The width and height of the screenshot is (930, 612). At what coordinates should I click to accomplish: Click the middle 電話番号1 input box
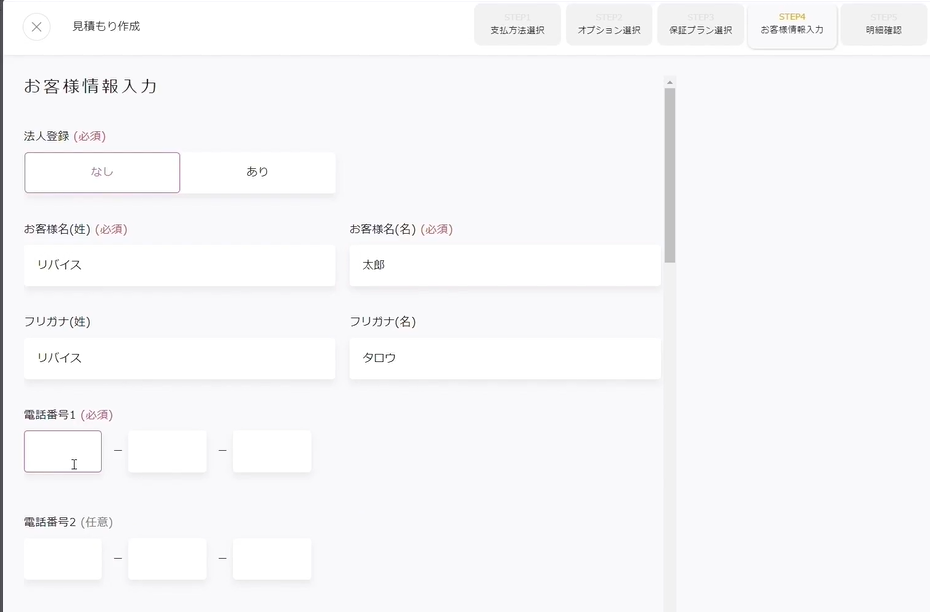click(x=167, y=451)
